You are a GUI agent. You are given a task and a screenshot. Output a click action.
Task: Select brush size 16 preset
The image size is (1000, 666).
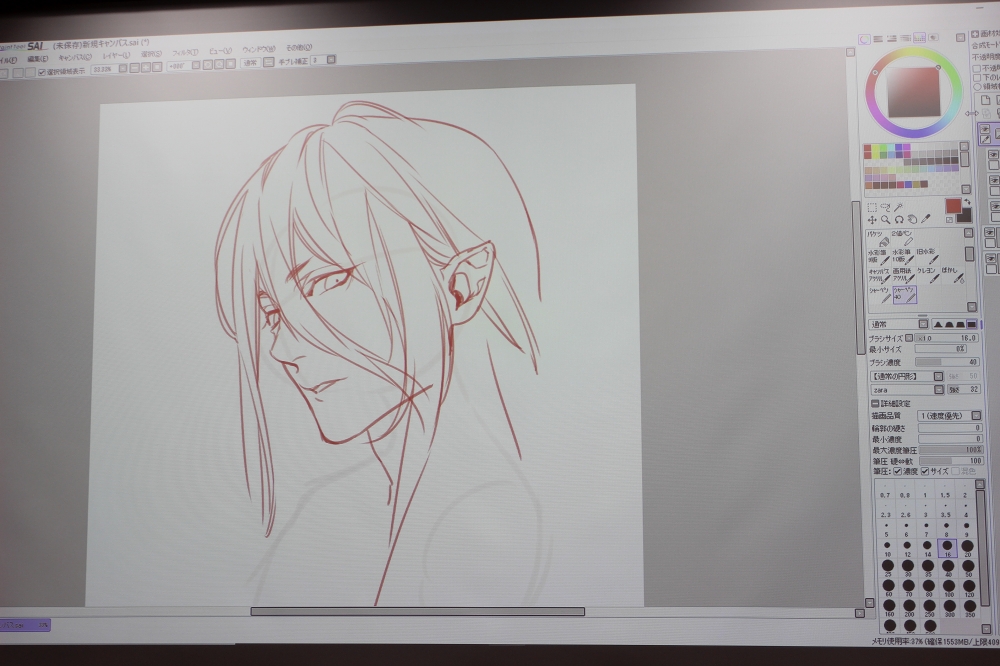click(947, 549)
